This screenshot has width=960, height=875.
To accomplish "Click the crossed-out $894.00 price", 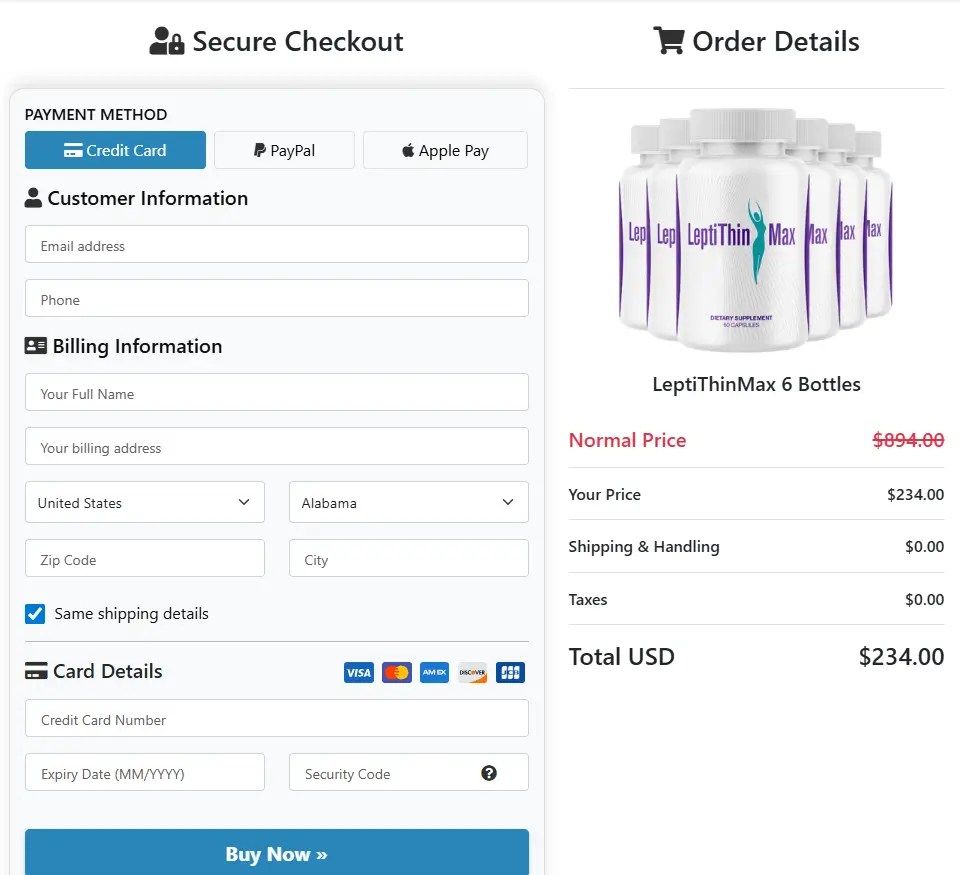I will (908, 440).
